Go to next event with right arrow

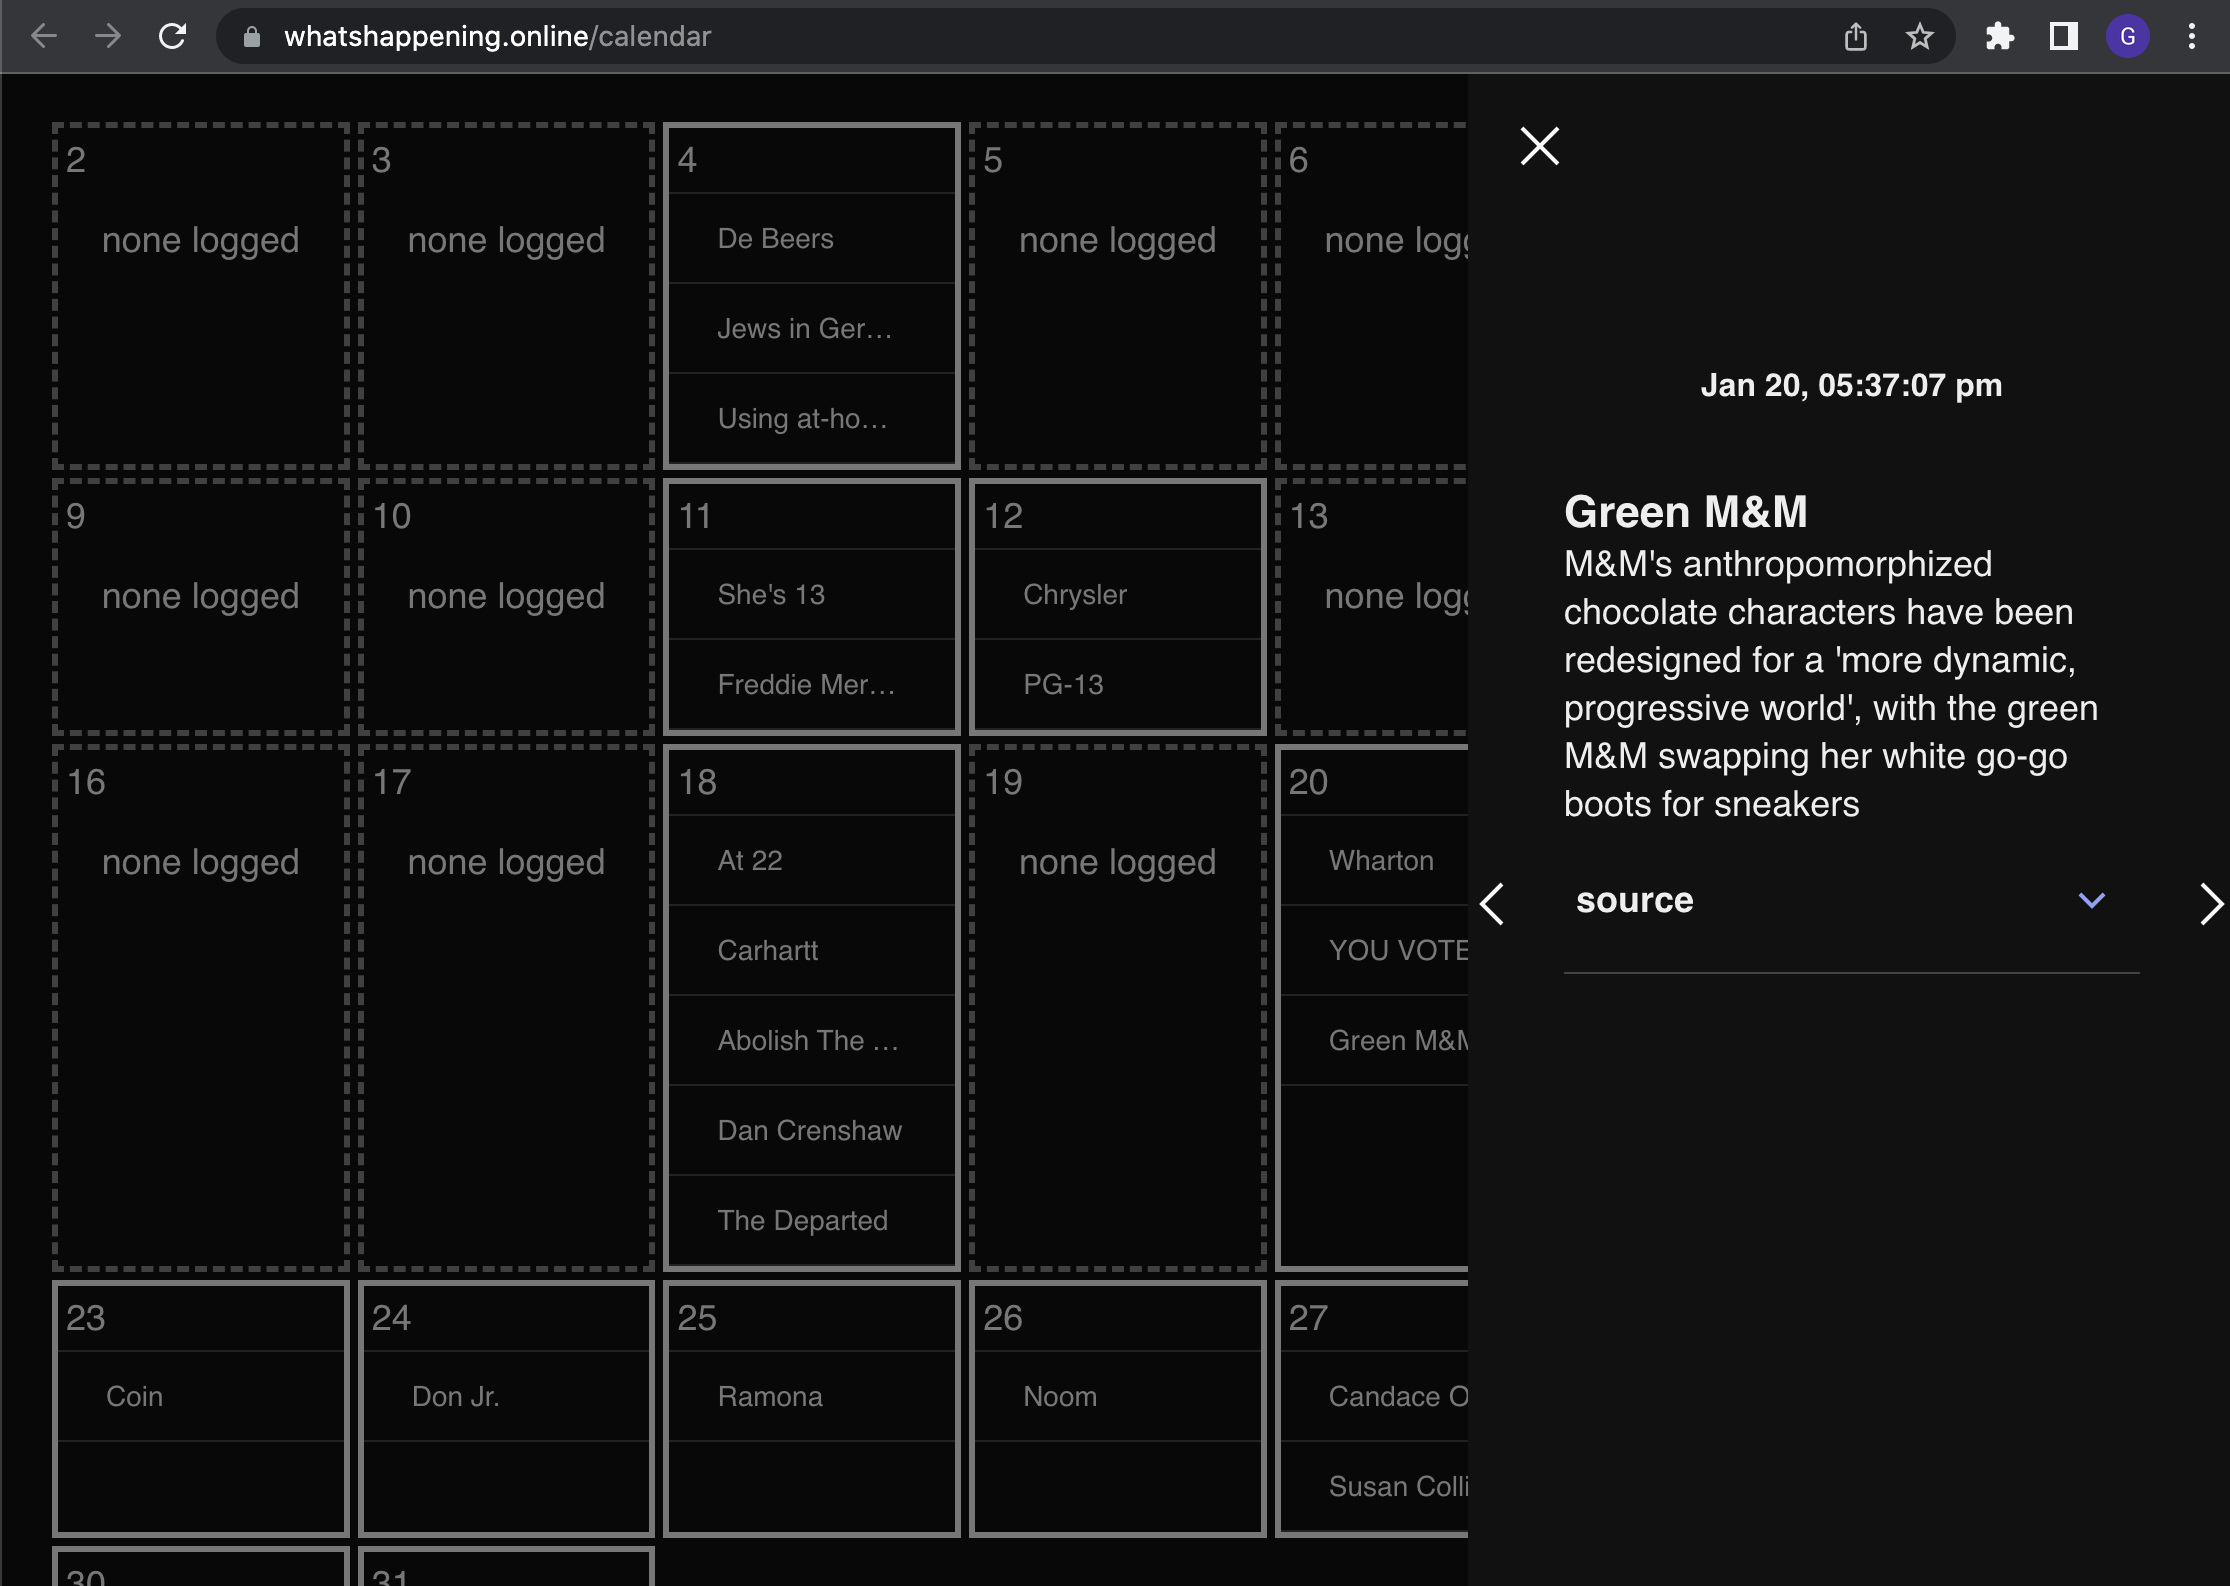coord(2210,904)
